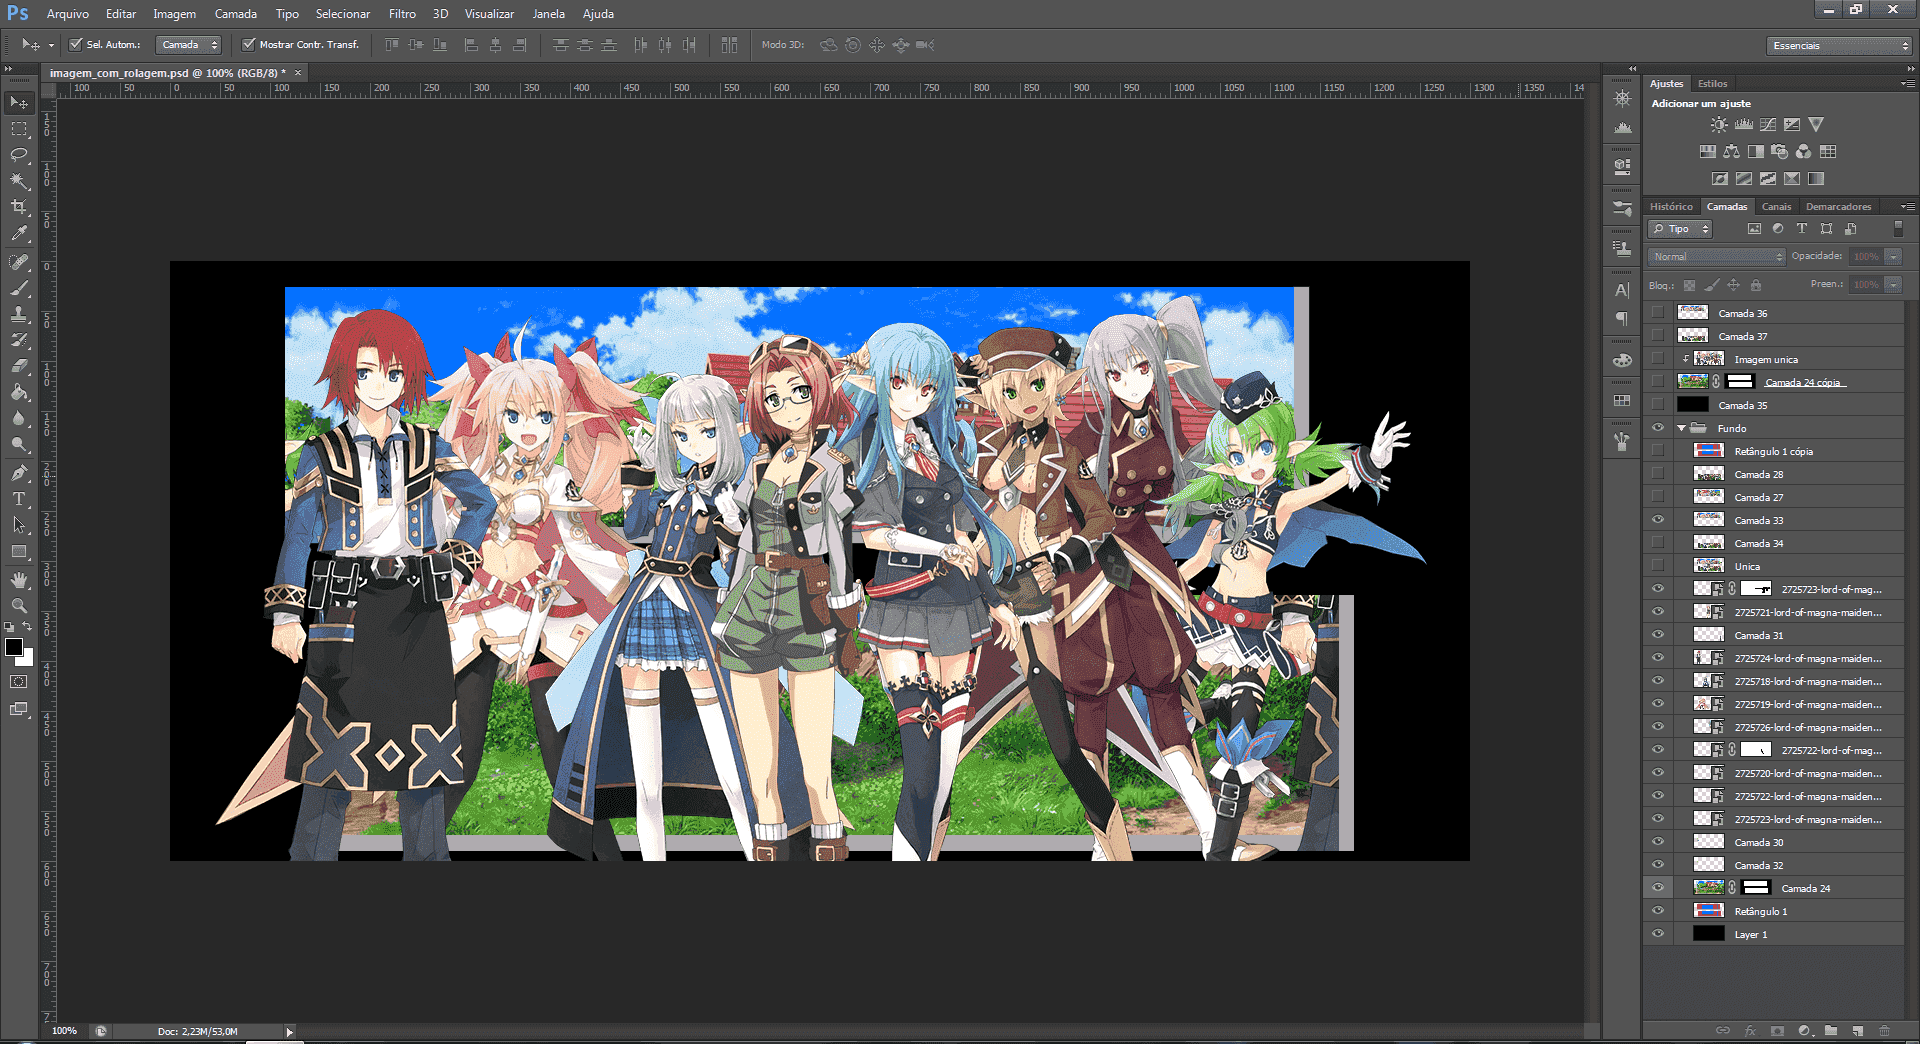Click the zoom percentage field in status bar

(64, 1031)
